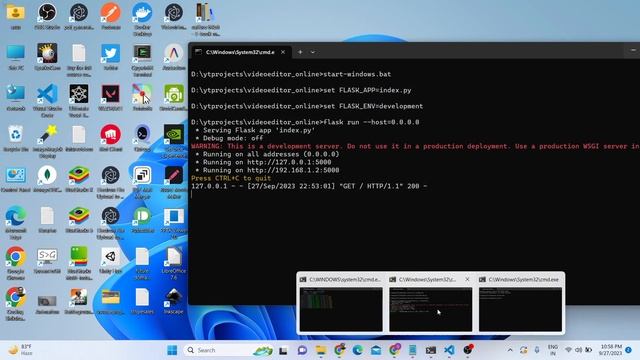640x360 pixels.
Task: Launch Visual Studio Code from desktop
Action: [47, 100]
